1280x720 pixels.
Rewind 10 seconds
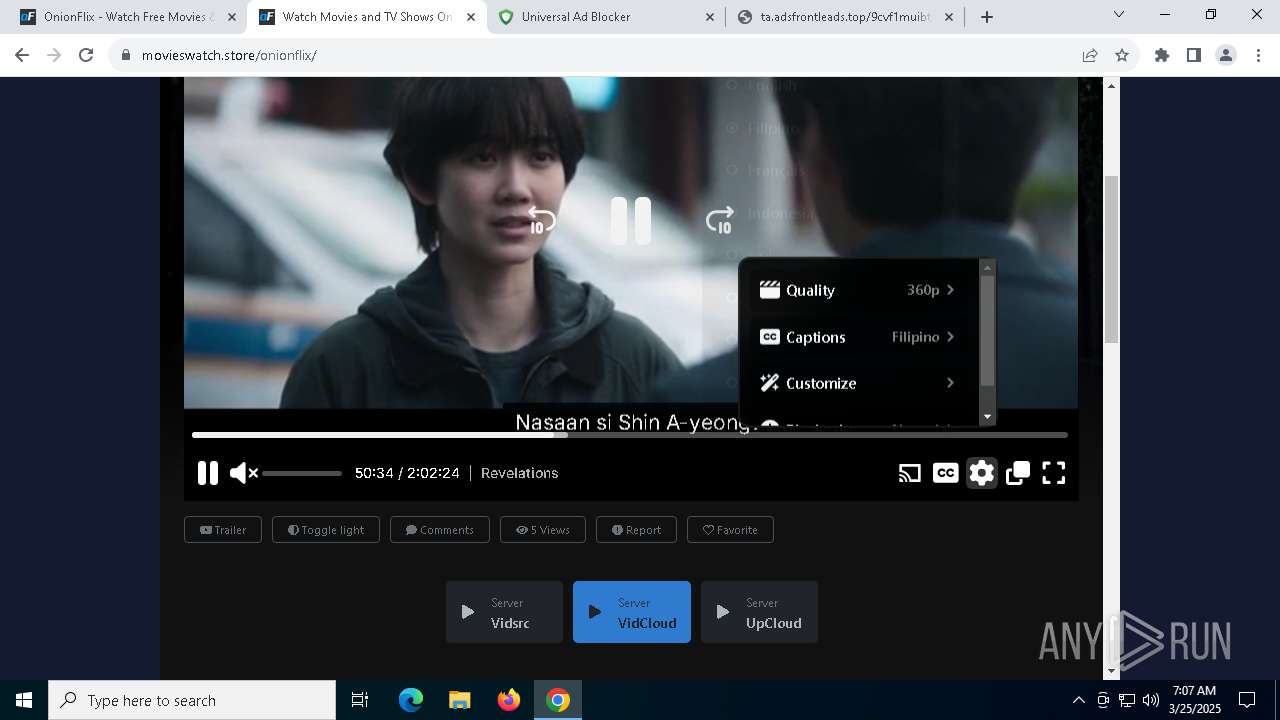[541, 220]
